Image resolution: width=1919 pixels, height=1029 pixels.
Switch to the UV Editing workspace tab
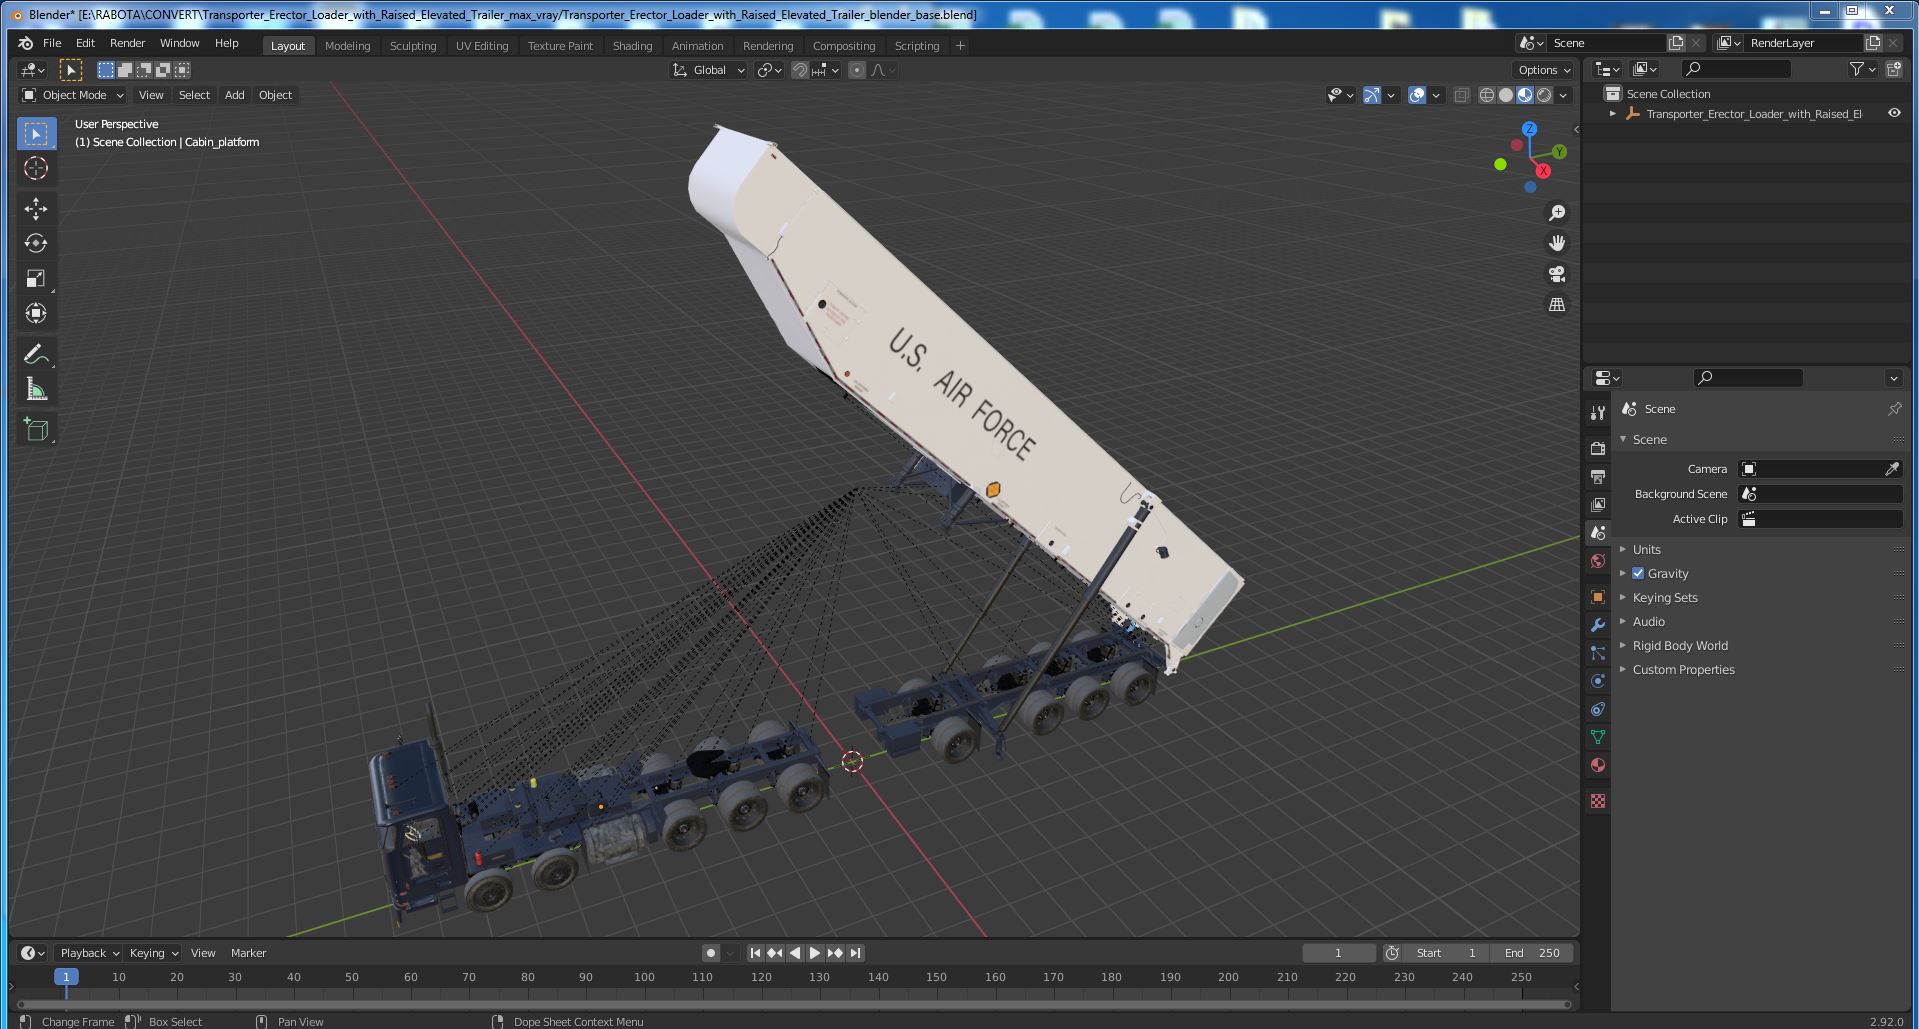(x=482, y=46)
